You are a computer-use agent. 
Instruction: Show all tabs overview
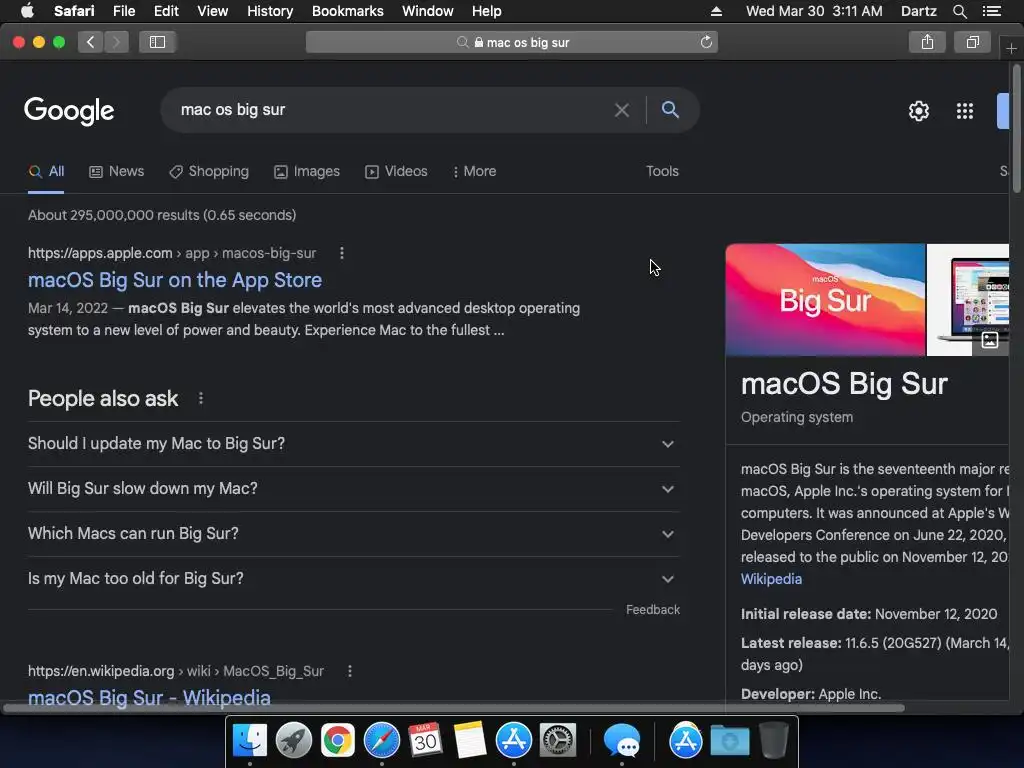pos(972,42)
